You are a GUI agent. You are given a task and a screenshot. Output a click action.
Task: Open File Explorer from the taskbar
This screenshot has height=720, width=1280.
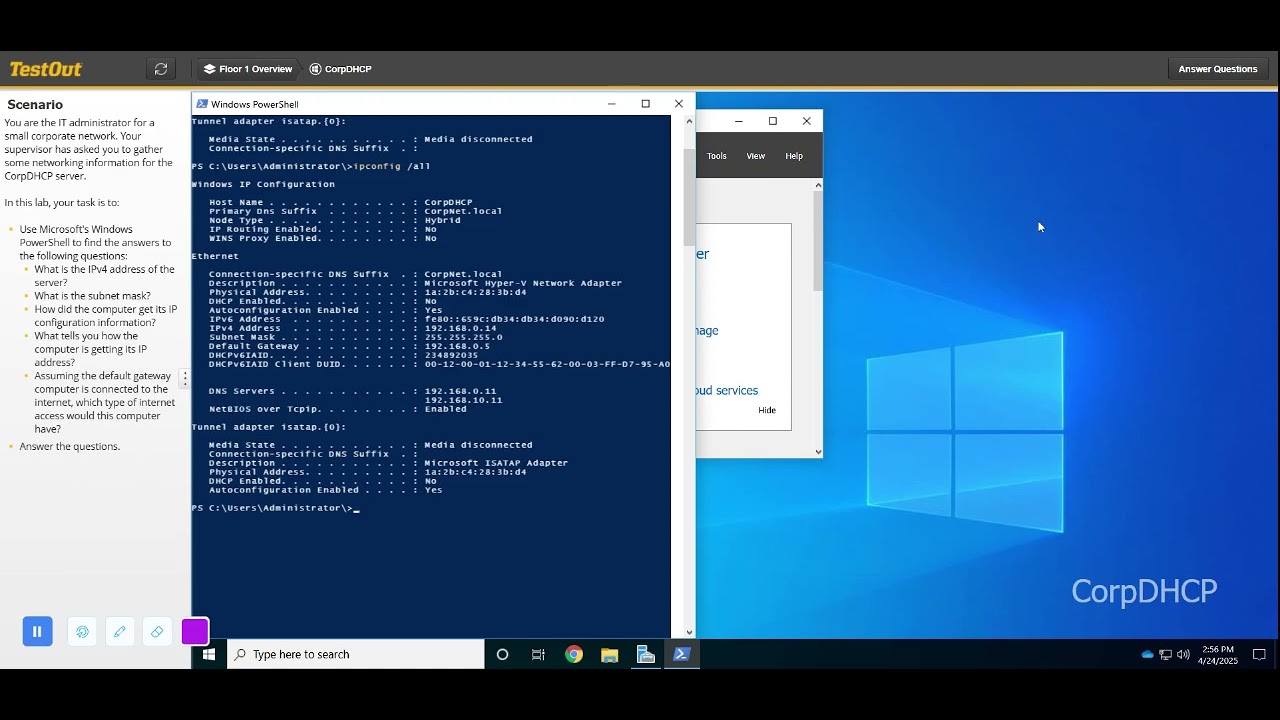pyautogui.click(x=610, y=654)
